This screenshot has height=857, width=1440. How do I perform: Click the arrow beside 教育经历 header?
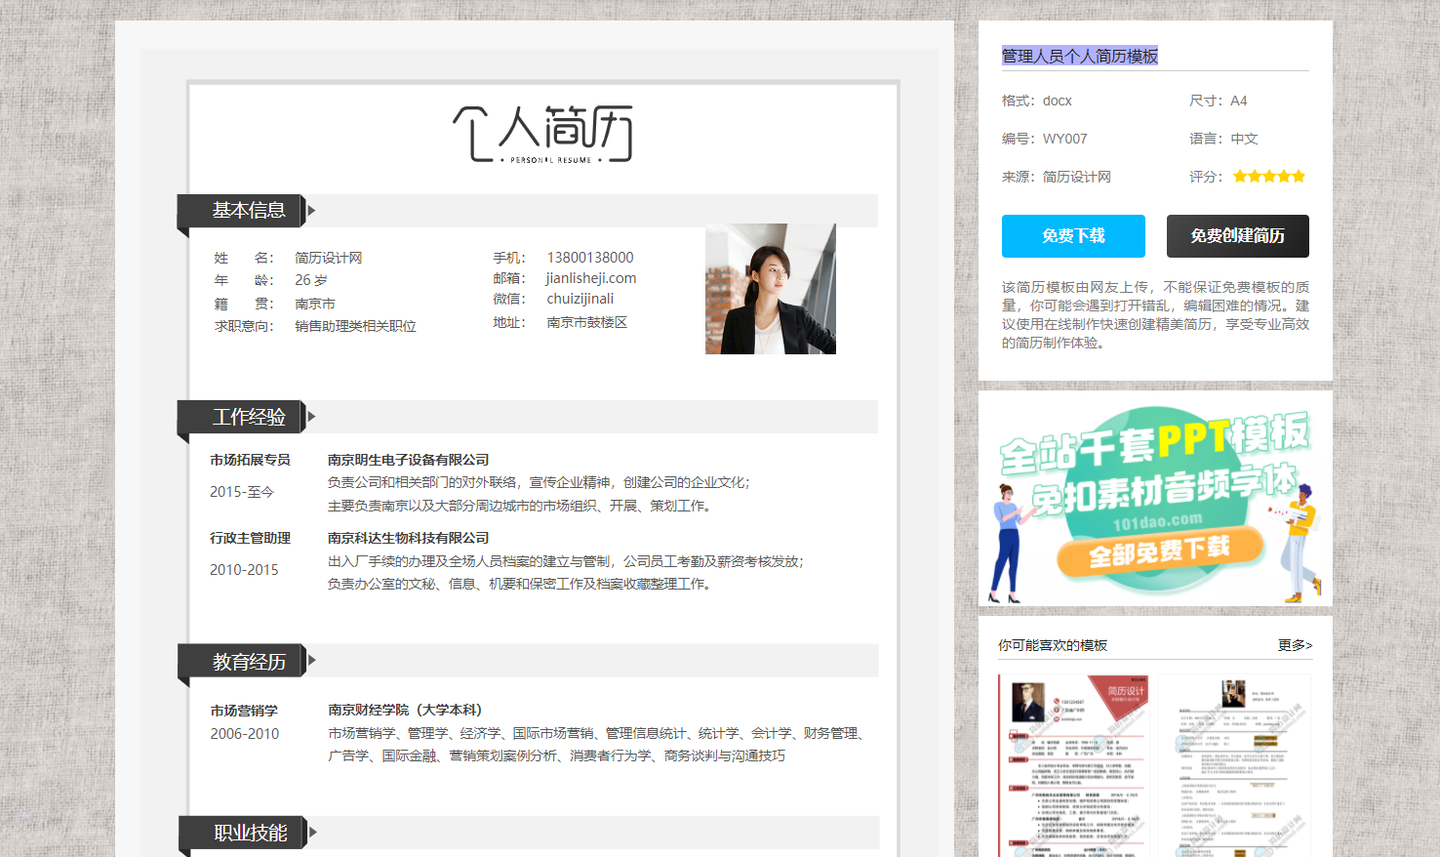coord(312,660)
